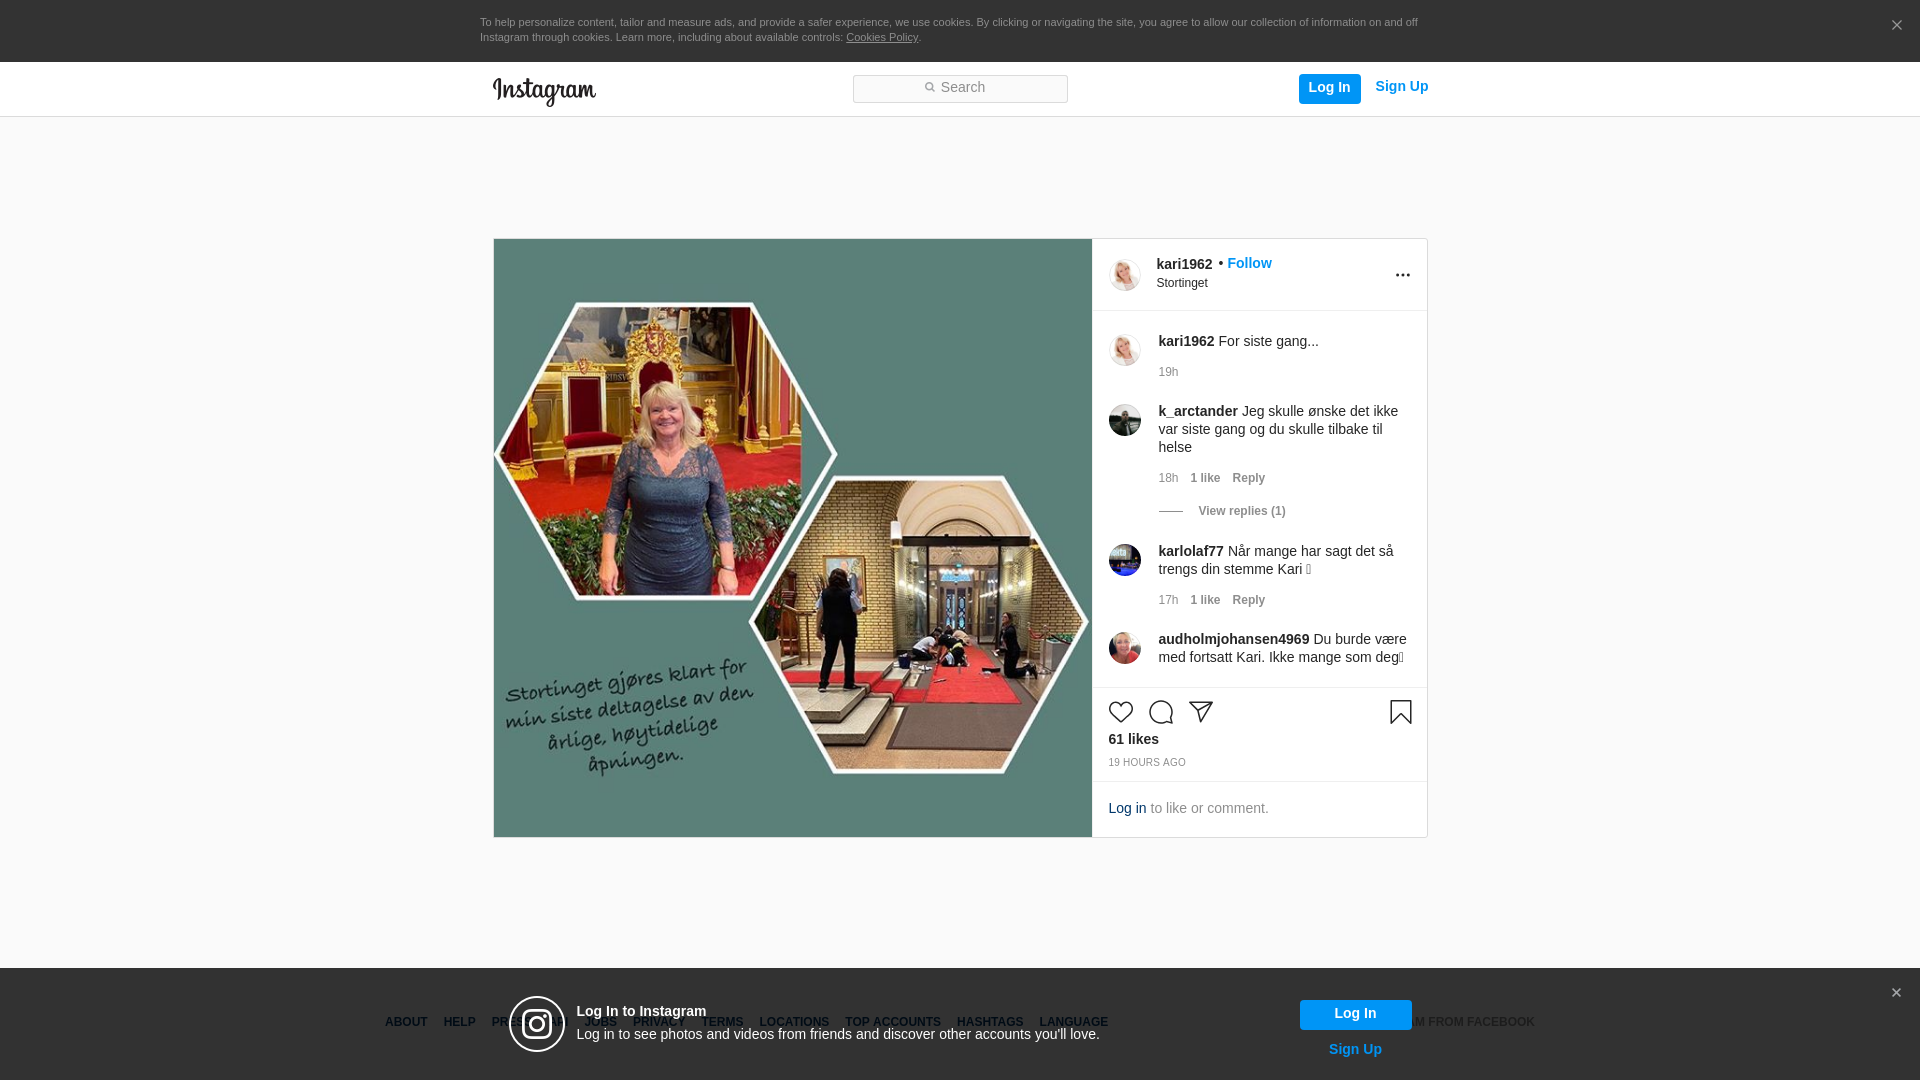Open ABOUT footer link

click(406, 1022)
